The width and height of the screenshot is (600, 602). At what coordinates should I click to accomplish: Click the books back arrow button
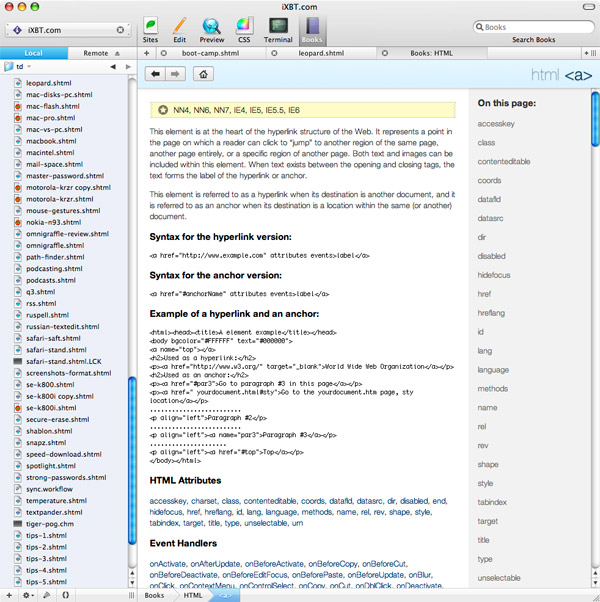(155, 74)
